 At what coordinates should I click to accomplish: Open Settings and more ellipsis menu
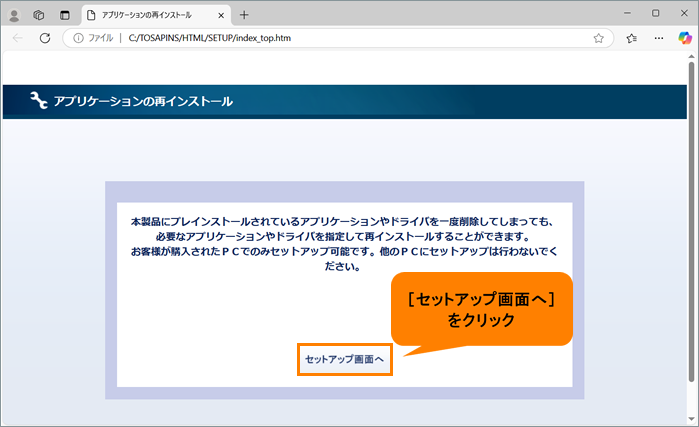pos(658,38)
